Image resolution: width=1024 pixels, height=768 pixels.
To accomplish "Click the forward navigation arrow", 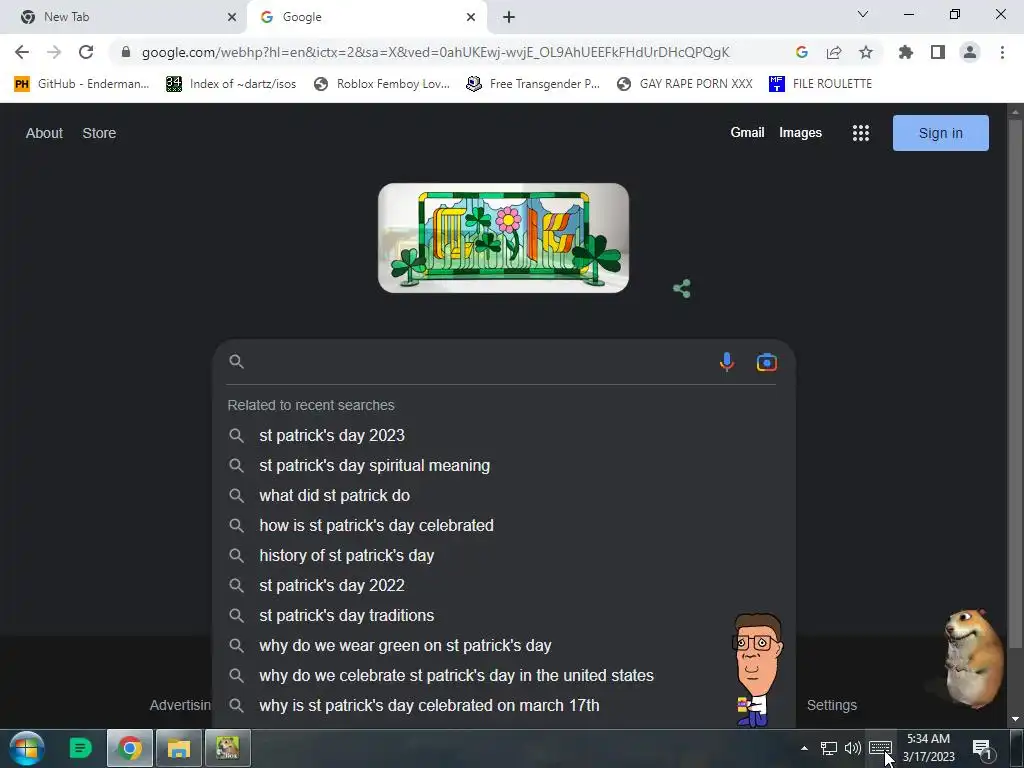I will 54,52.
